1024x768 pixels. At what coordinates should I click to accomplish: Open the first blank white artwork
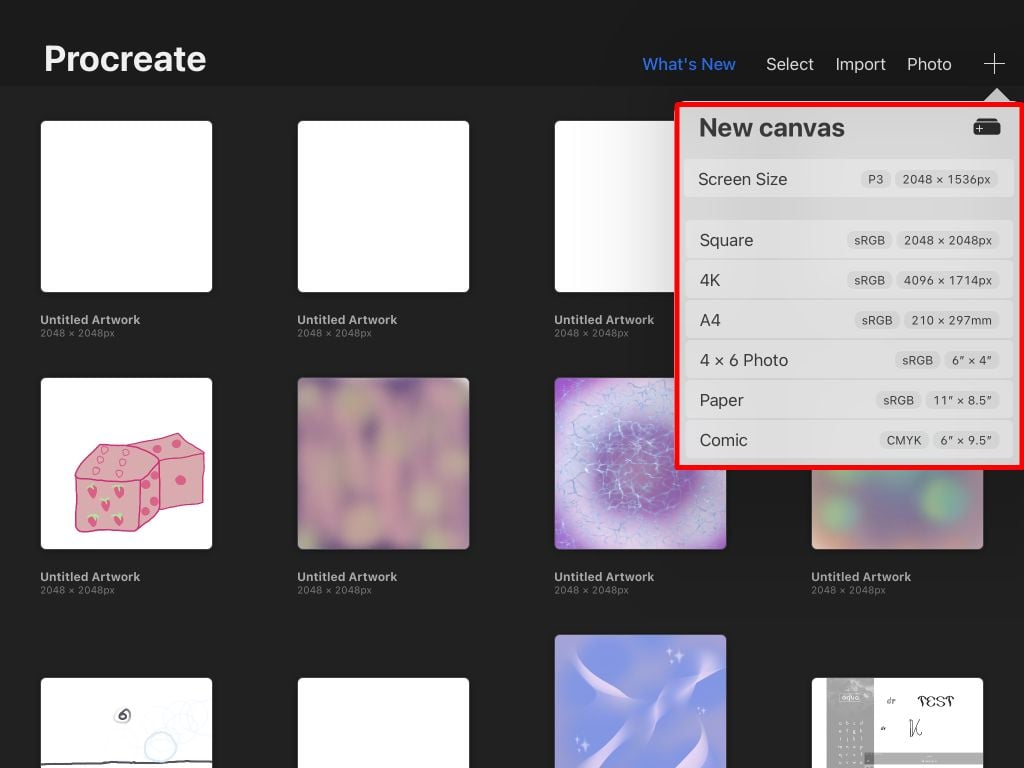pyautogui.click(x=126, y=206)
